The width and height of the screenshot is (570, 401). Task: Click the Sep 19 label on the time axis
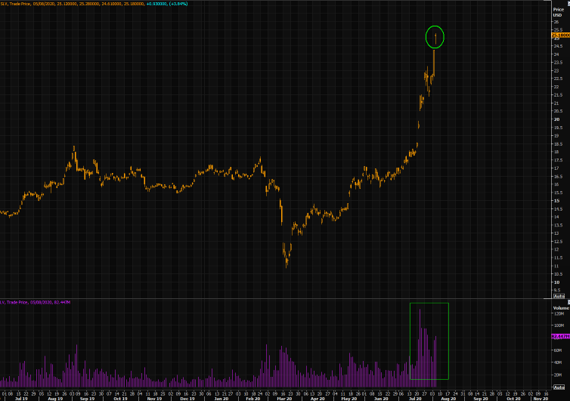click(x=87, y=398)
